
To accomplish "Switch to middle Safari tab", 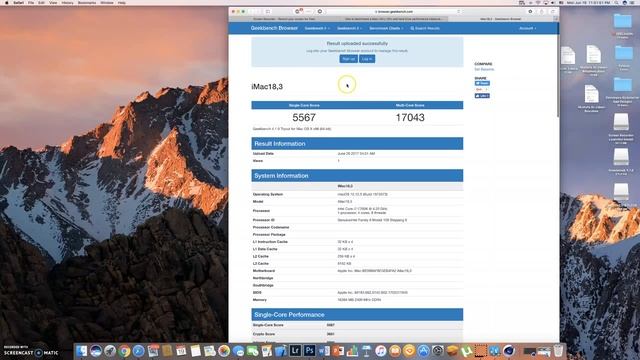I will 393,19.
